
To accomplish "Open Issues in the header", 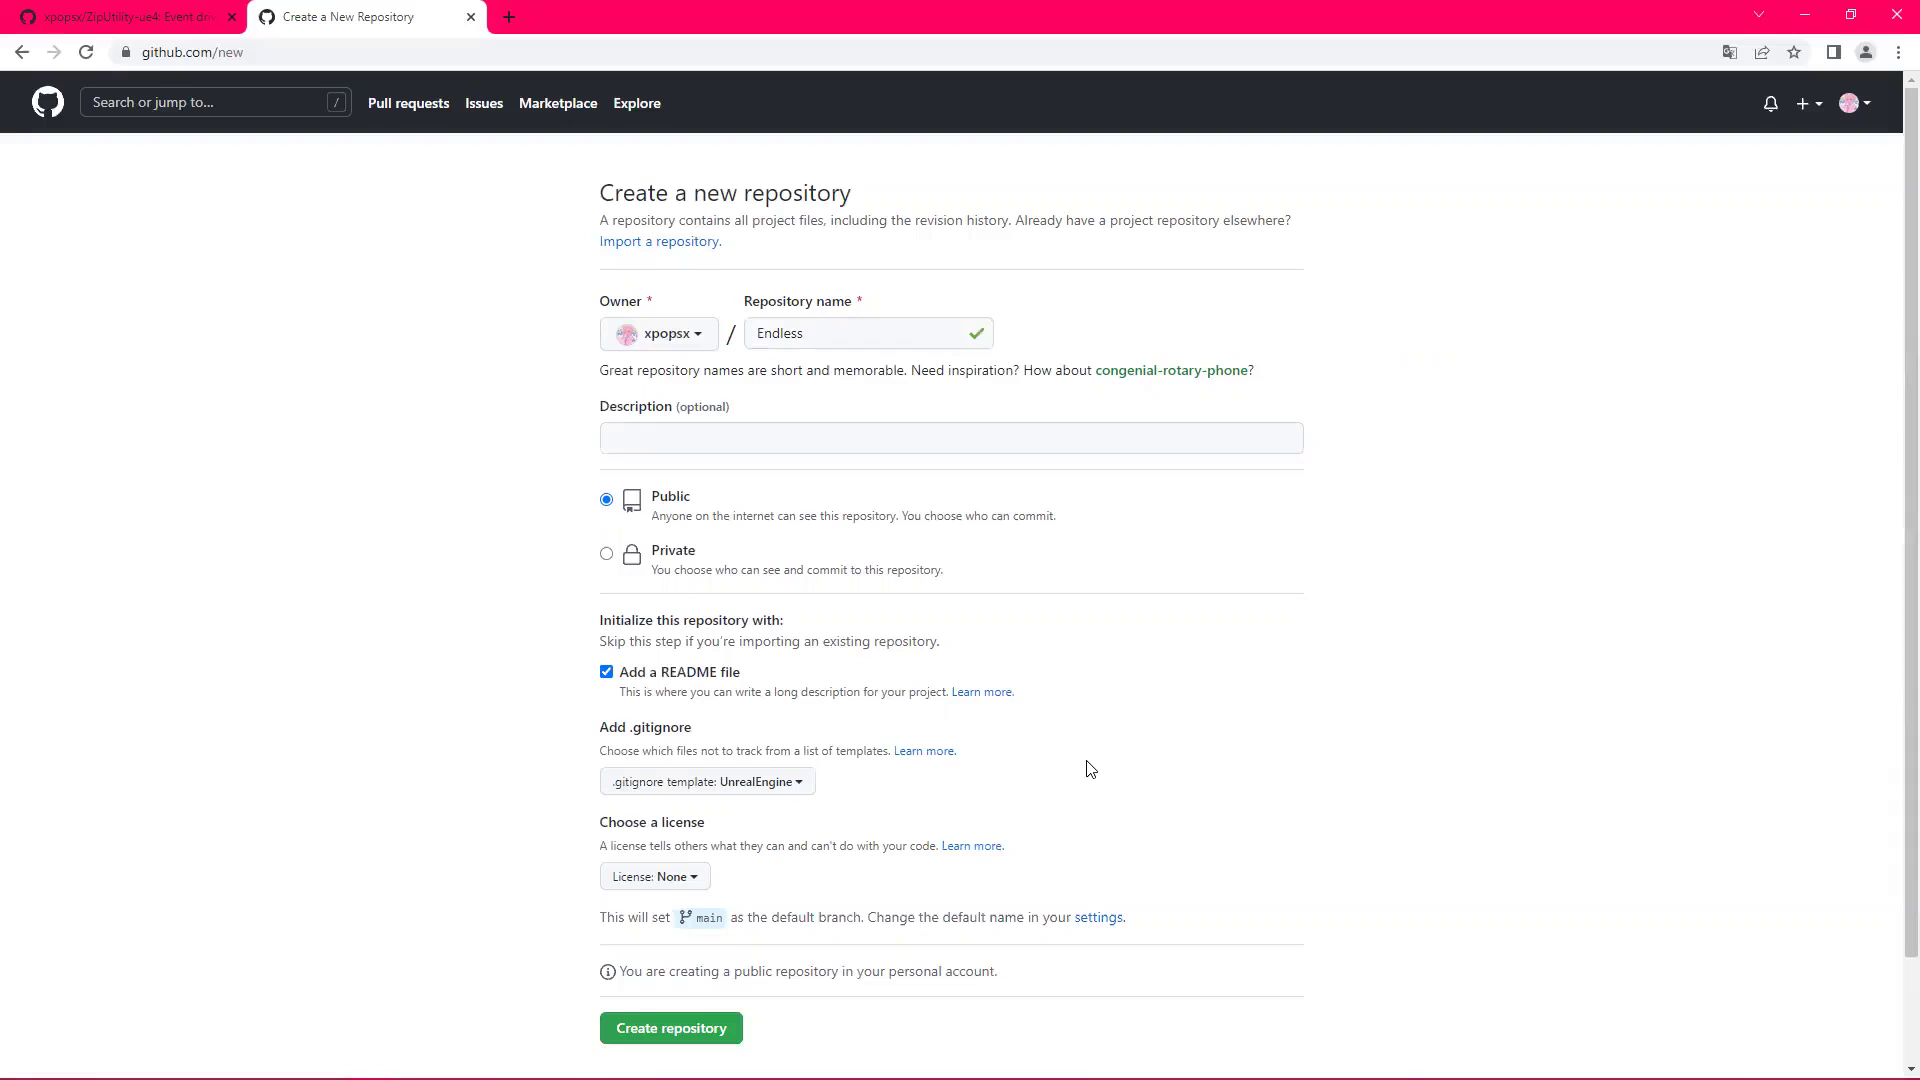I will click(x=484, y=103).
